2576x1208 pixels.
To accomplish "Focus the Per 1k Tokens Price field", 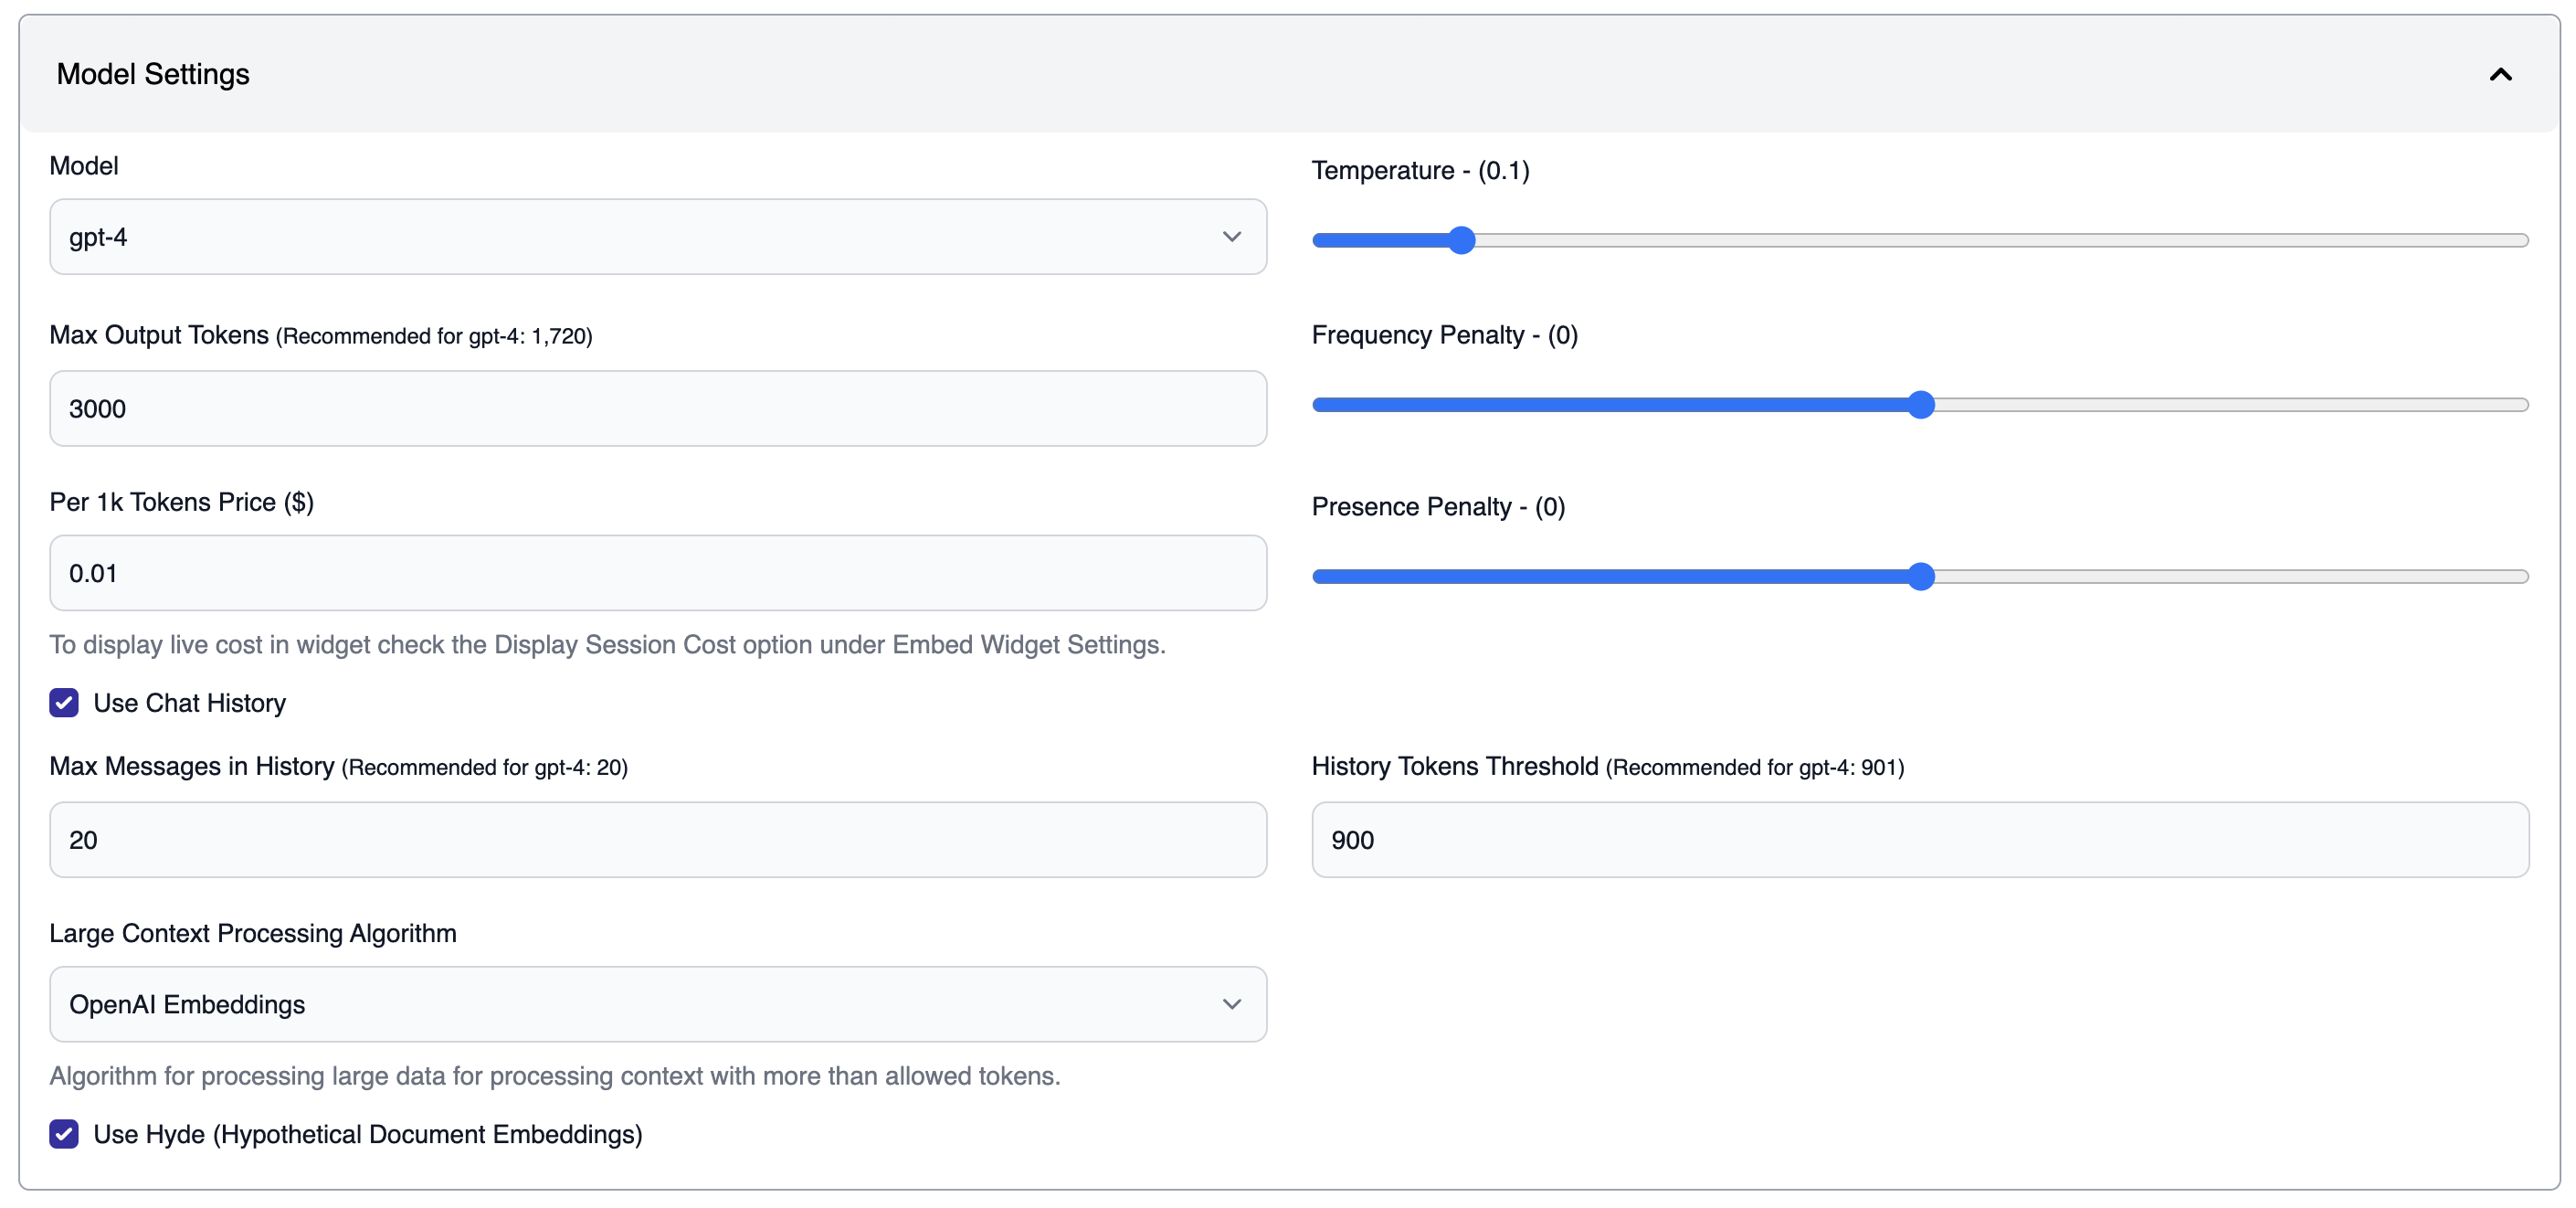I will [x=657, y=573].
